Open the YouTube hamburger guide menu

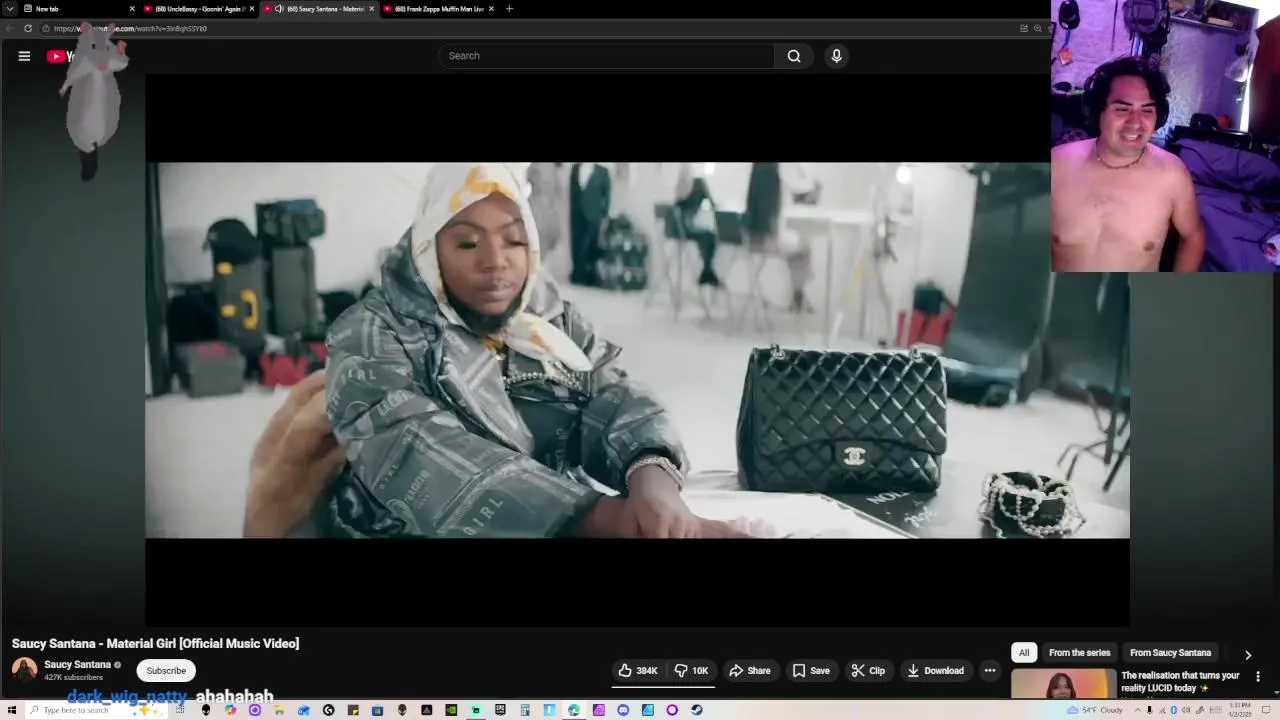24,56
